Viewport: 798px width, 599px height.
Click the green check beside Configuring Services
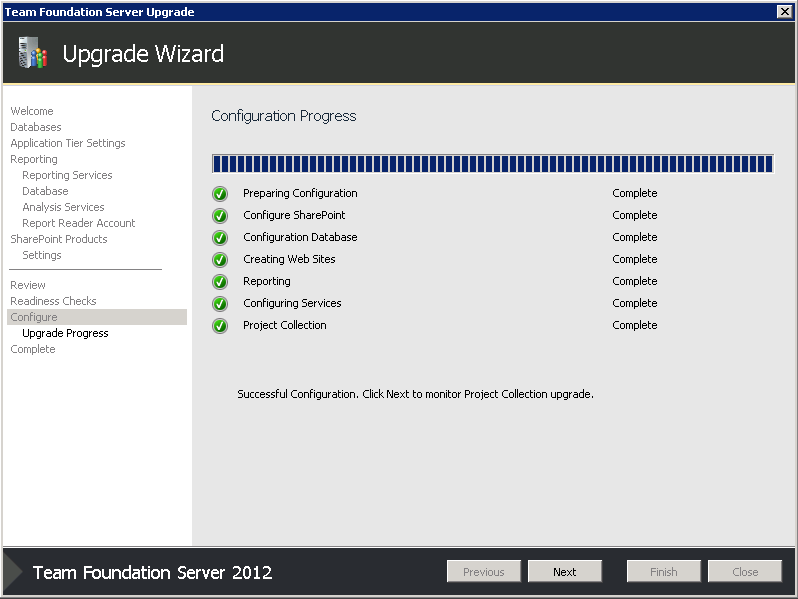point(220,303)
